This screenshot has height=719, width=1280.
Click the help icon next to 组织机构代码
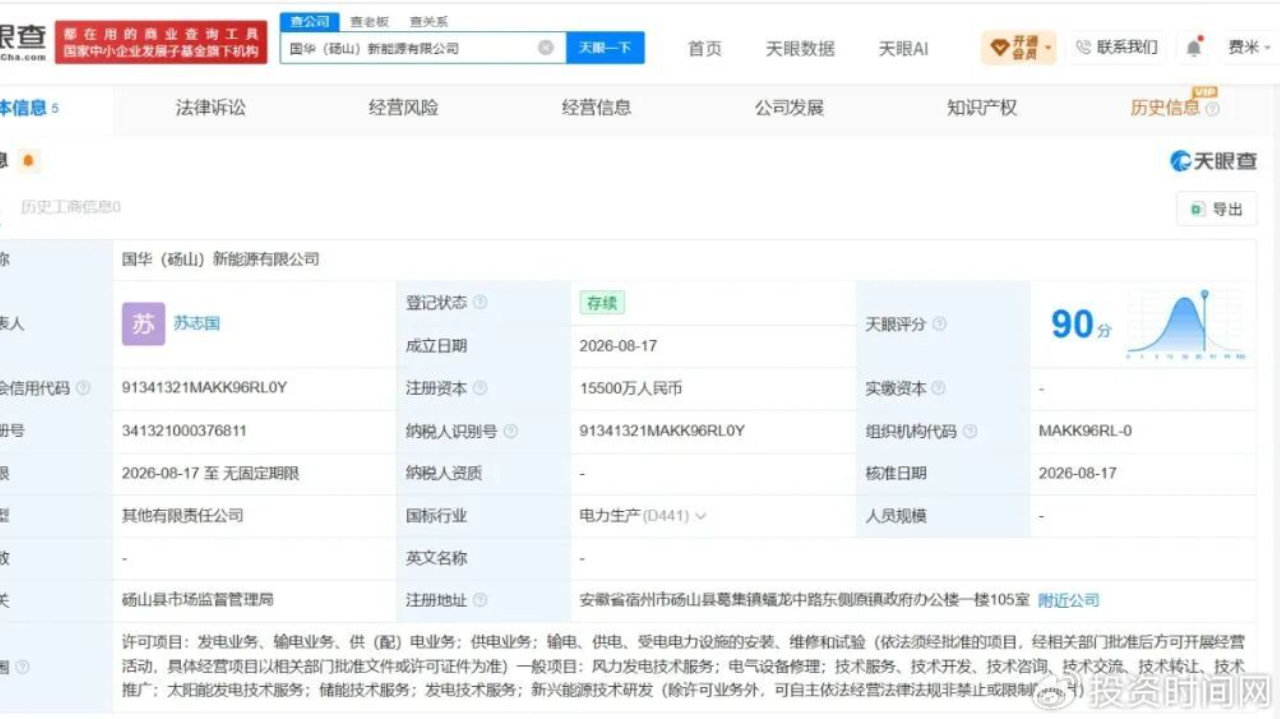point(969,431)
